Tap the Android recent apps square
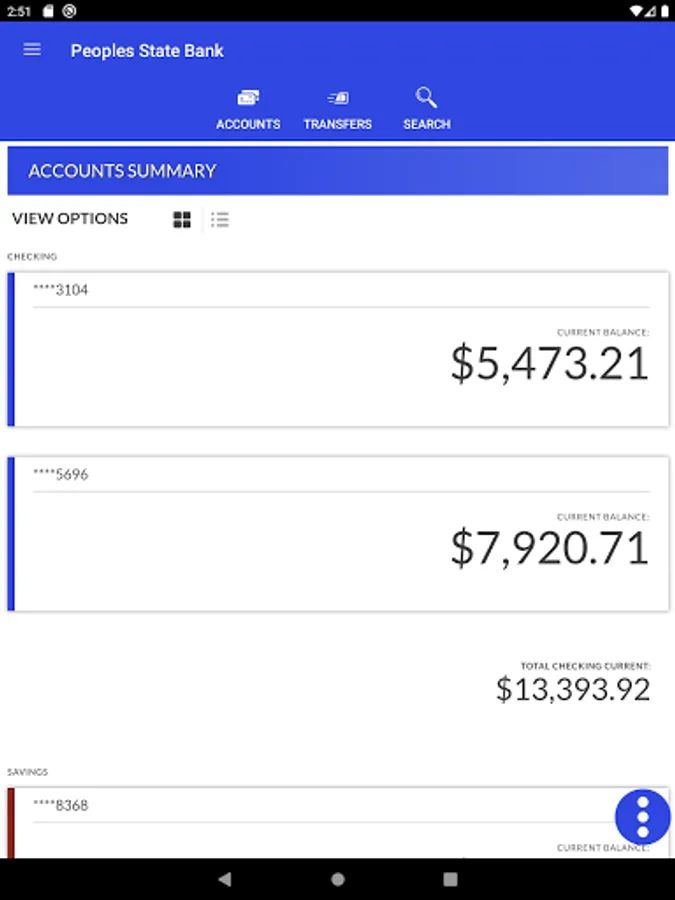675x900 pixels. tap(451, 879)
